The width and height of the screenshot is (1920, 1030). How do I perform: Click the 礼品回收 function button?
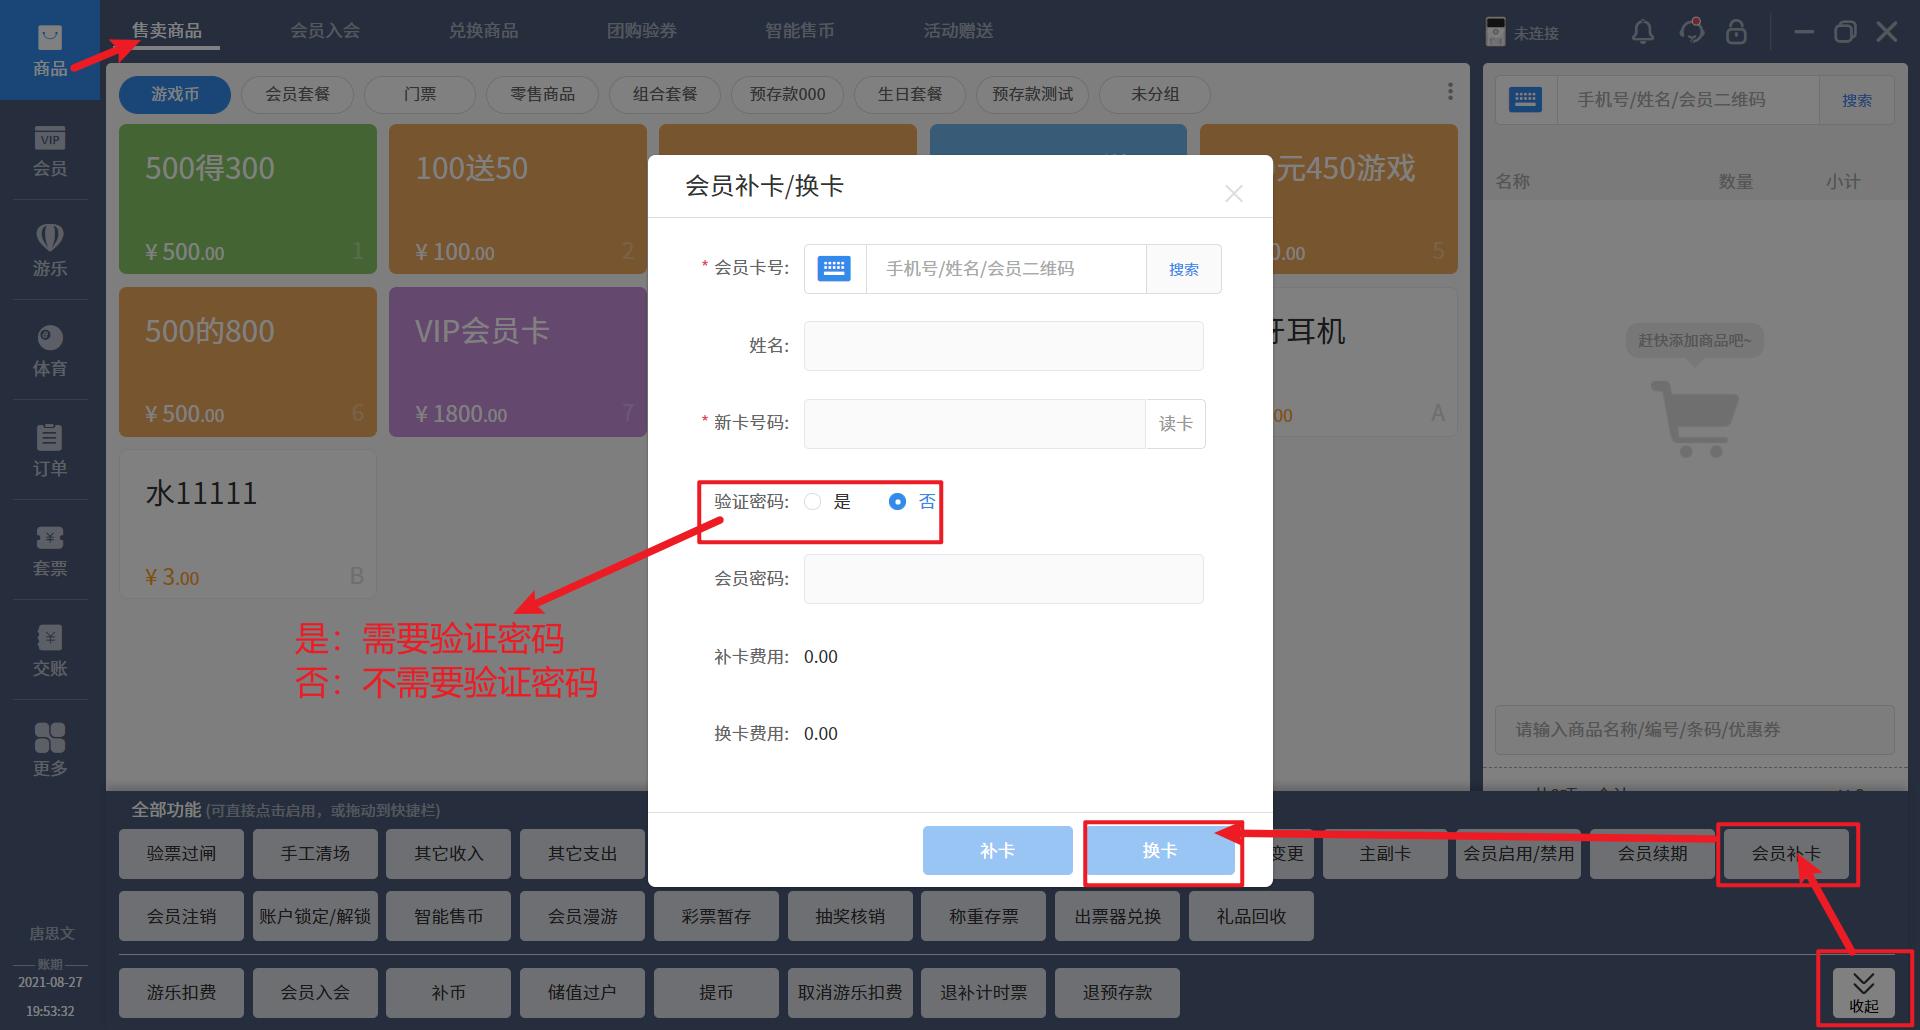tap(1251, 916)
